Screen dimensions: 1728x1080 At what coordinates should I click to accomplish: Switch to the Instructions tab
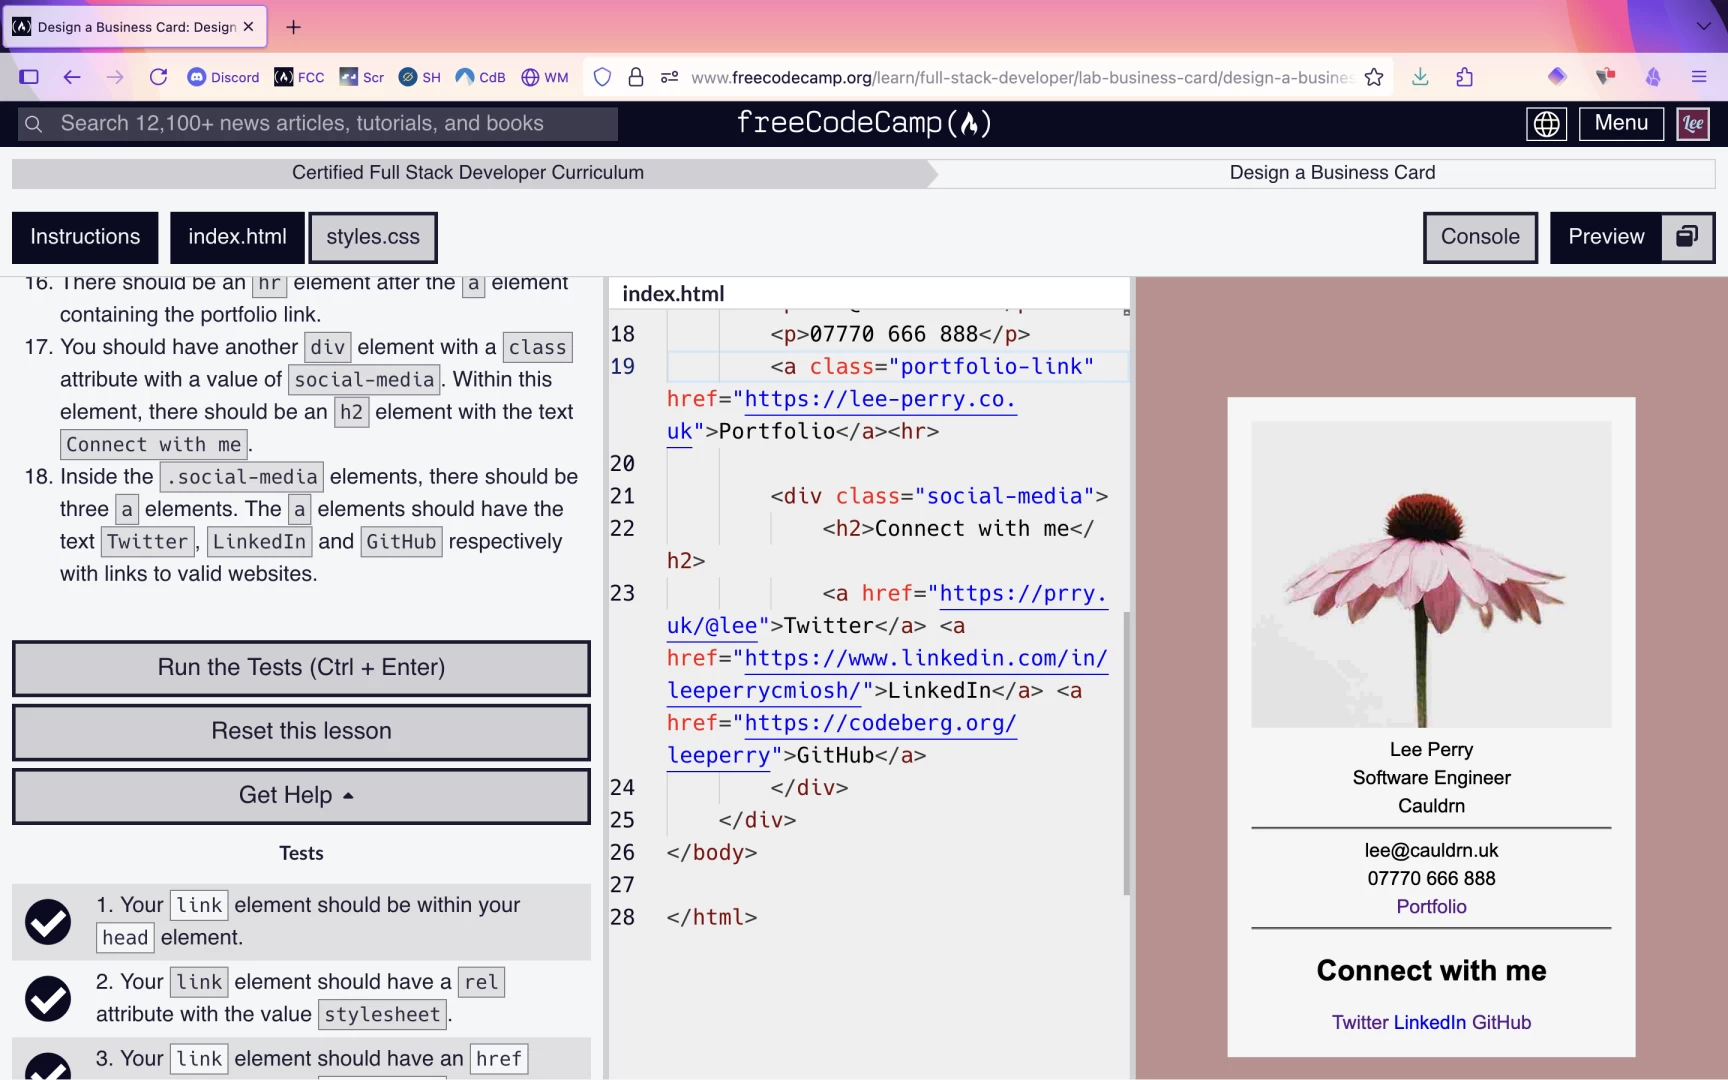[x=85, y=237]
